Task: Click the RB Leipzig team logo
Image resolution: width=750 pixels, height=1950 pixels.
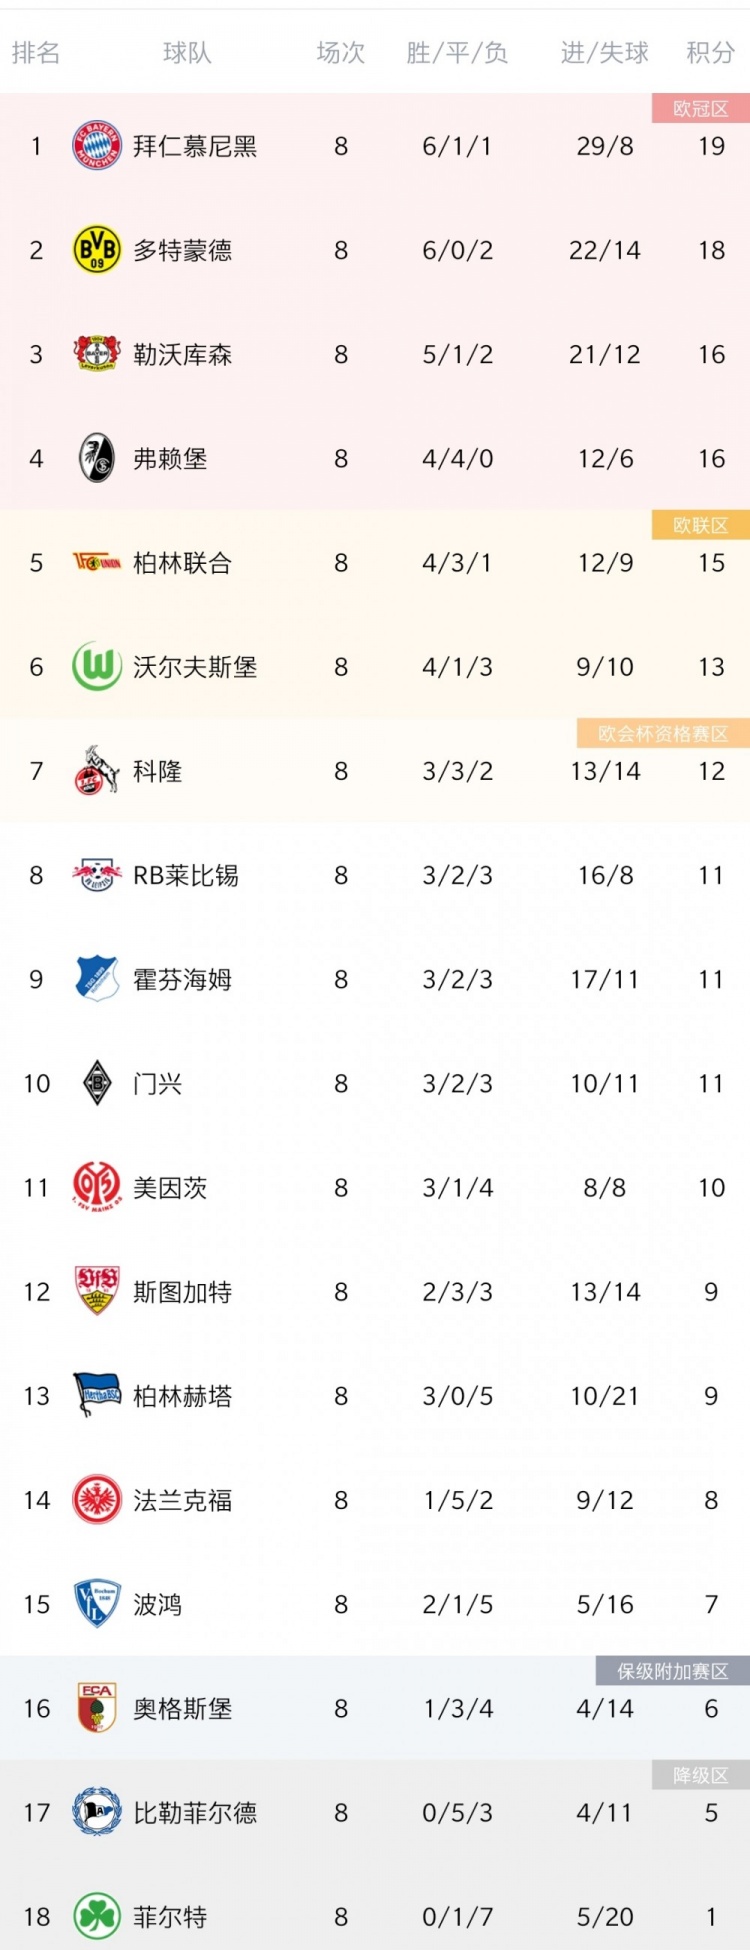Action: coord(97,875)
